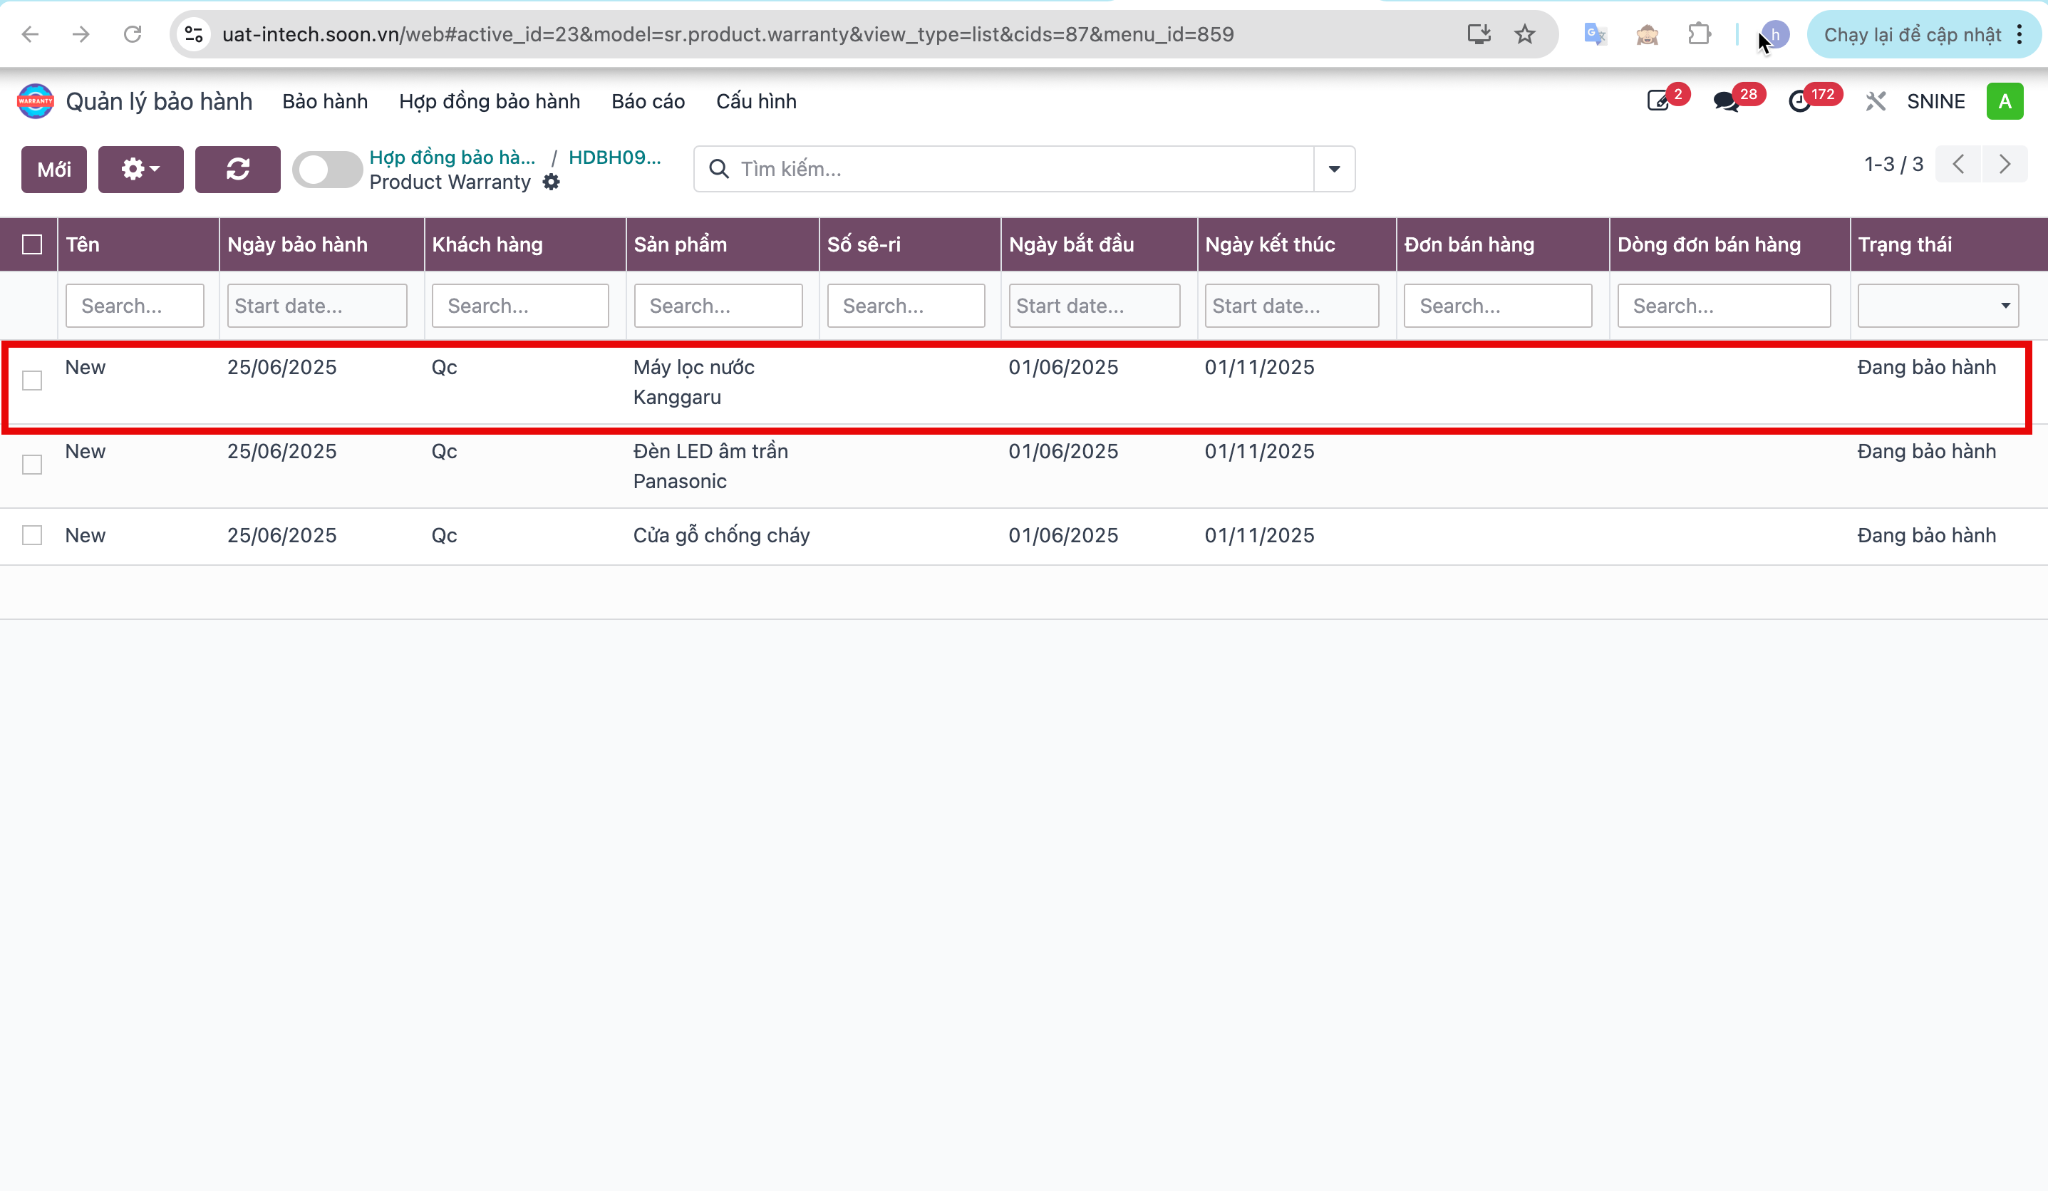
Task: Follow the HDBH09... breadcrumb link
Action: [615, 157]
